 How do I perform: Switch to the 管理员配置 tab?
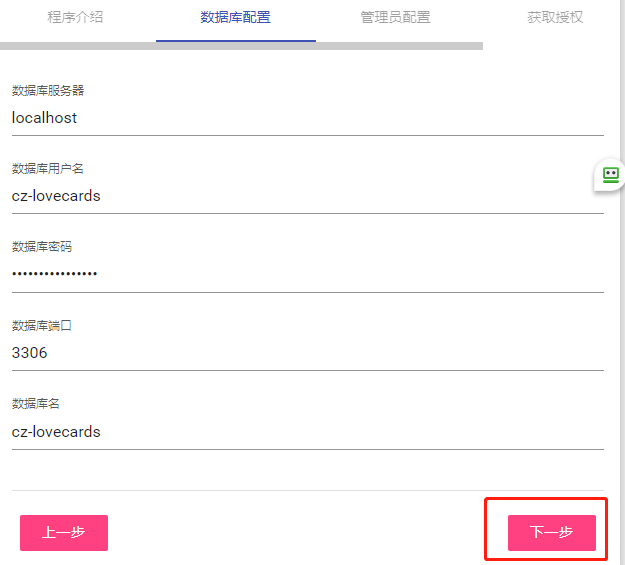coord(395,17)
